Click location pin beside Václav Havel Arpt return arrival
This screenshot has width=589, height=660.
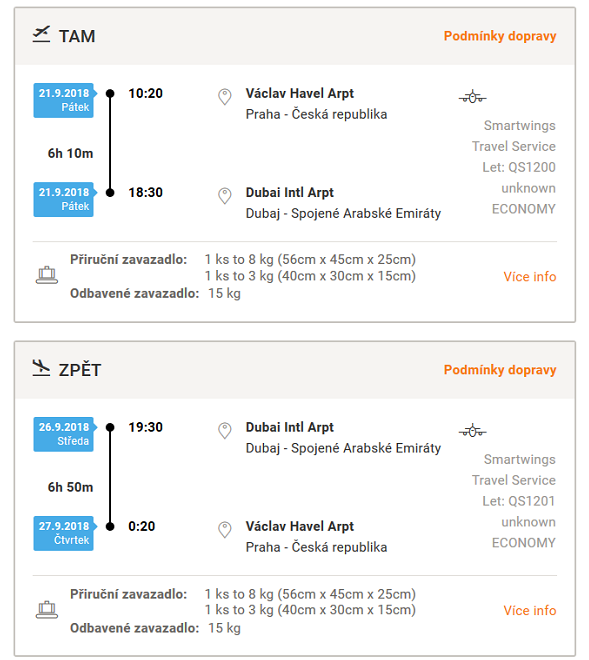[225, 530]
